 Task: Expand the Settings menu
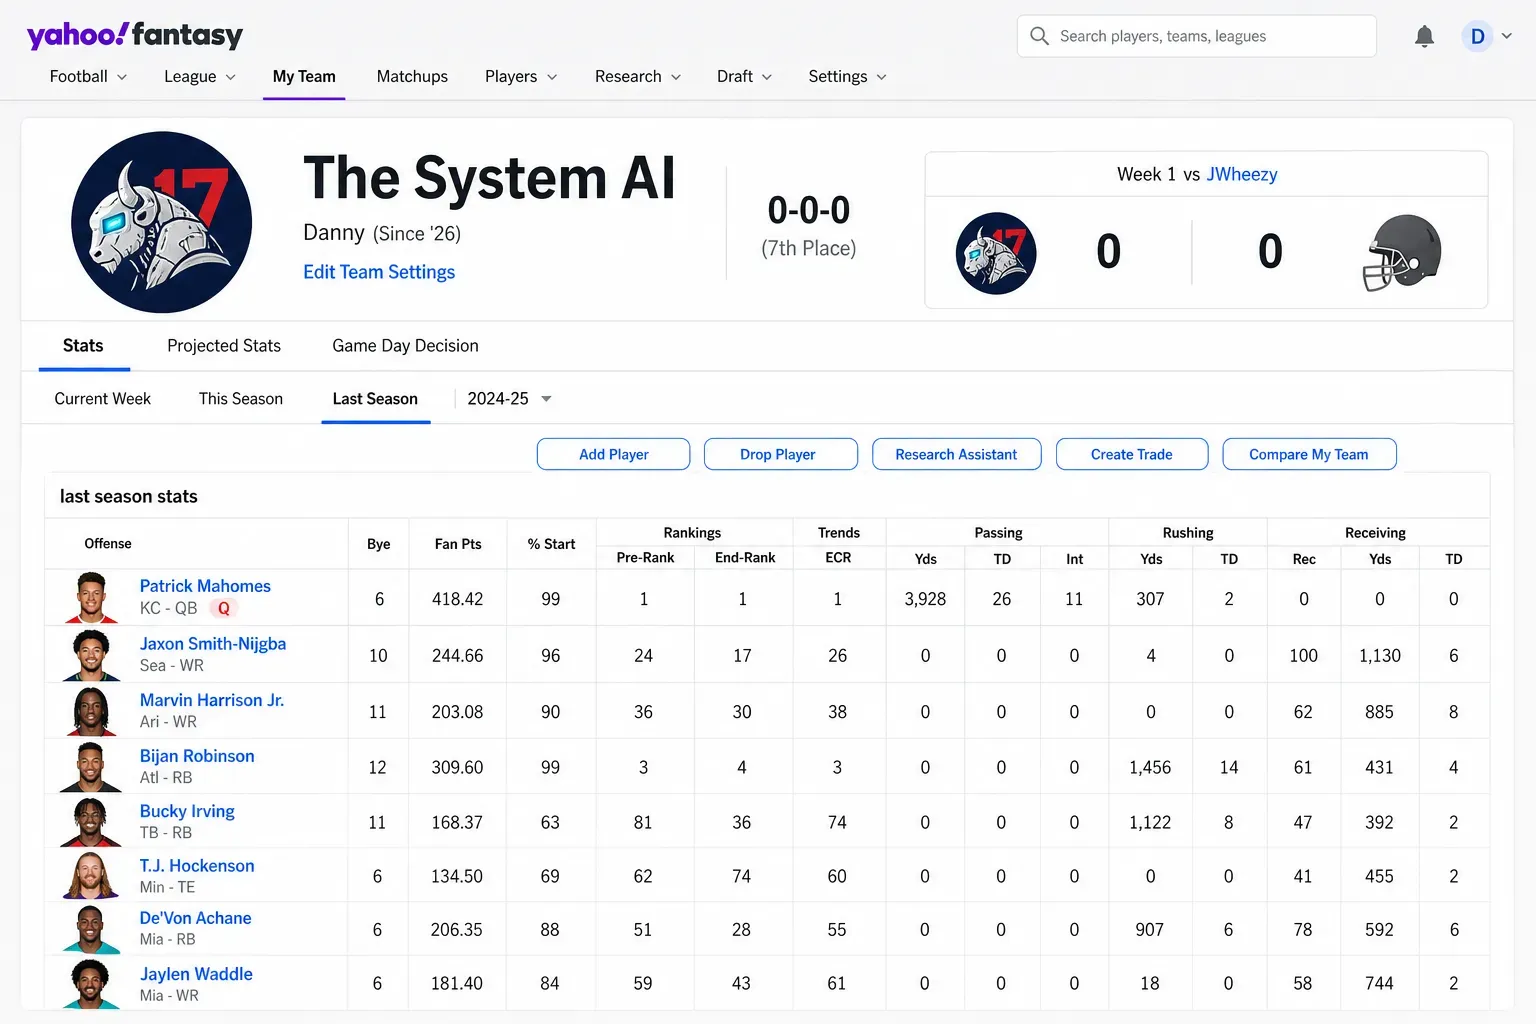(x=847, y=76)
